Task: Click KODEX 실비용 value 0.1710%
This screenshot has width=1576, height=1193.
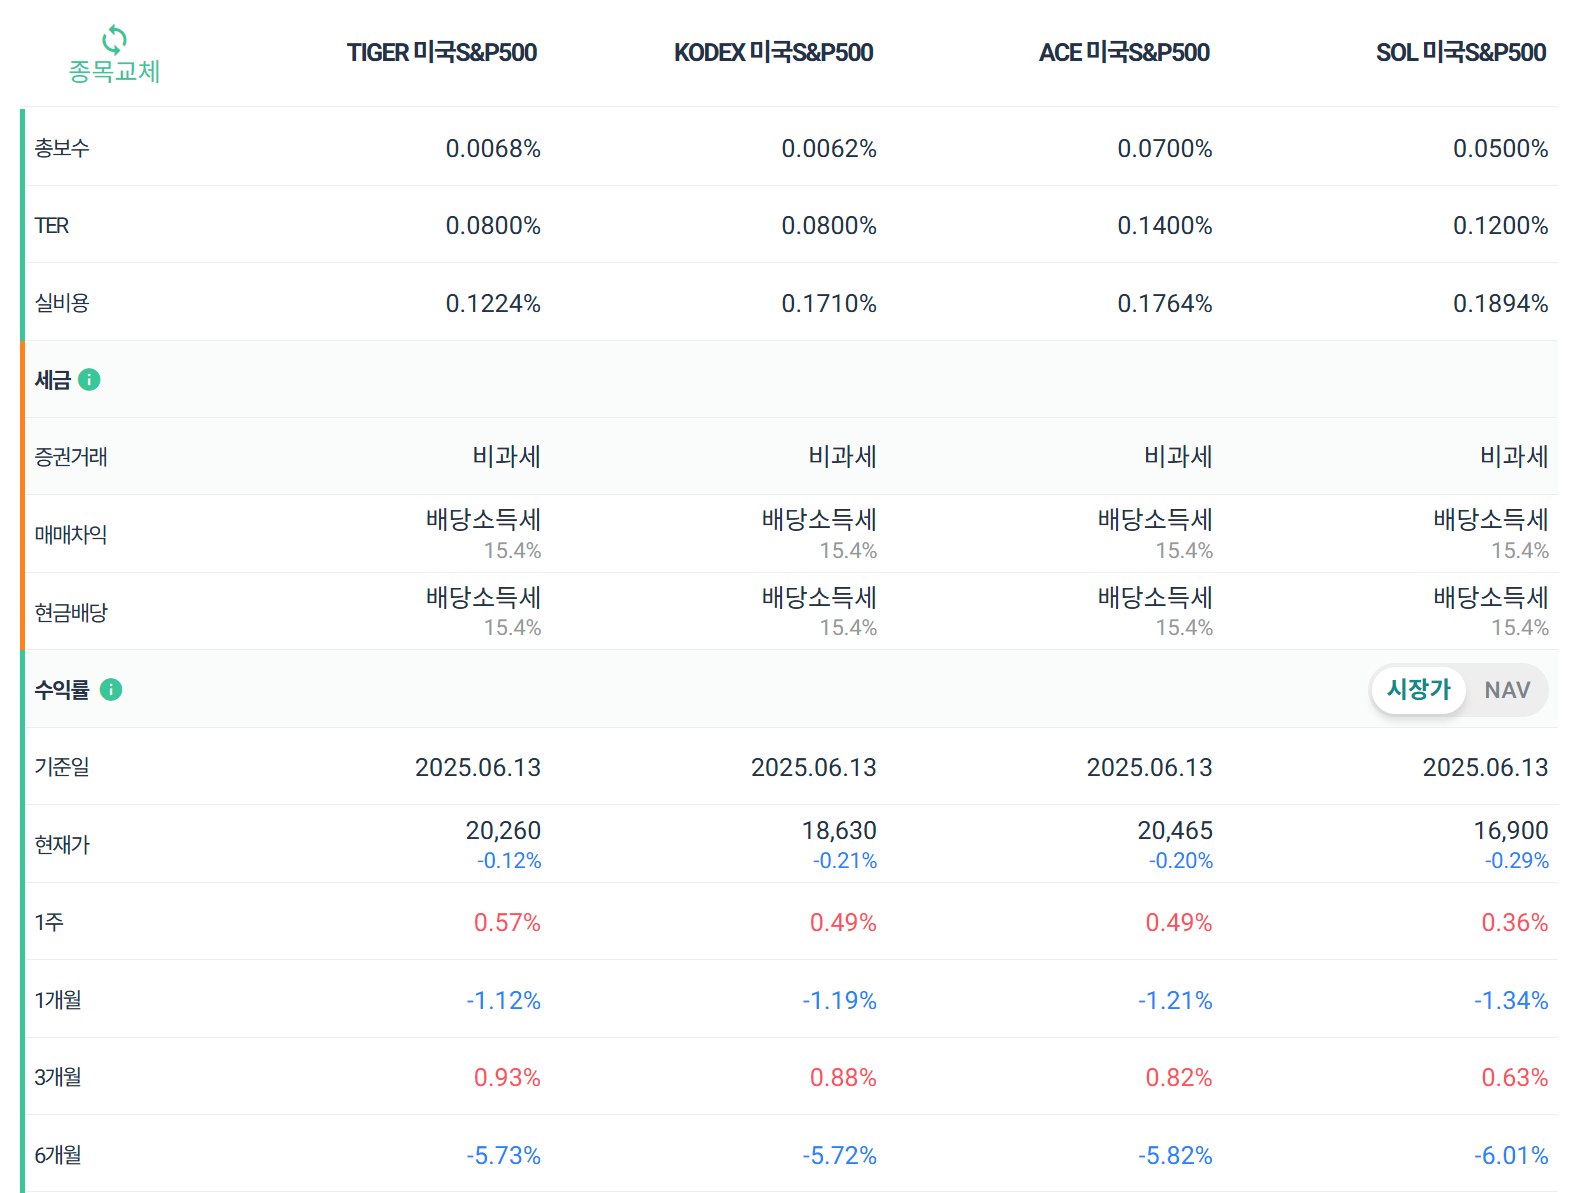Action: pos(829,304)
